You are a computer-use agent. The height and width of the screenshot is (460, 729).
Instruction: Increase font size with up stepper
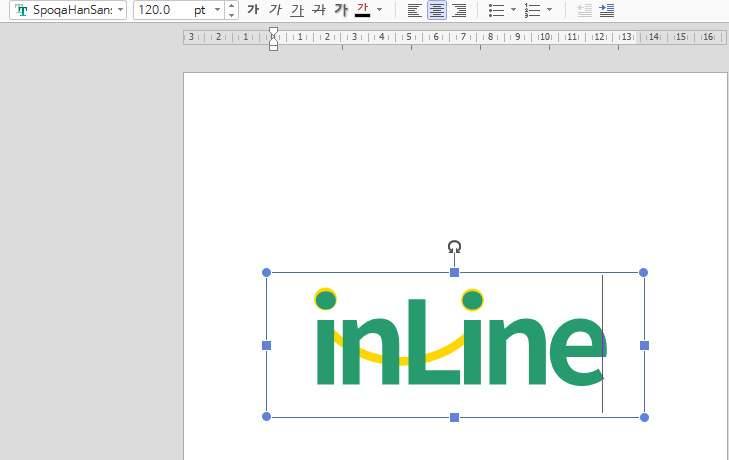[x=232, y=6]
